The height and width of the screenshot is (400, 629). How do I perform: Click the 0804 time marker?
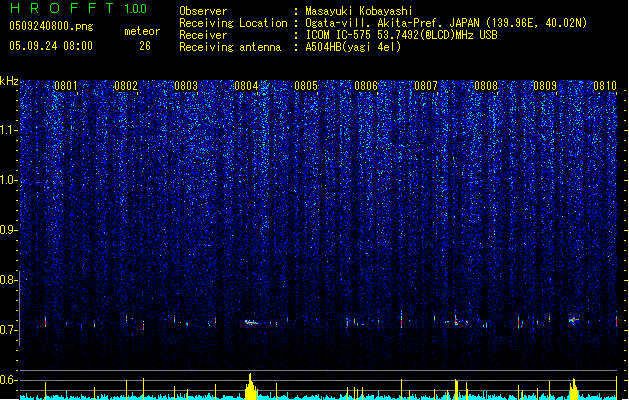point(246,86)
